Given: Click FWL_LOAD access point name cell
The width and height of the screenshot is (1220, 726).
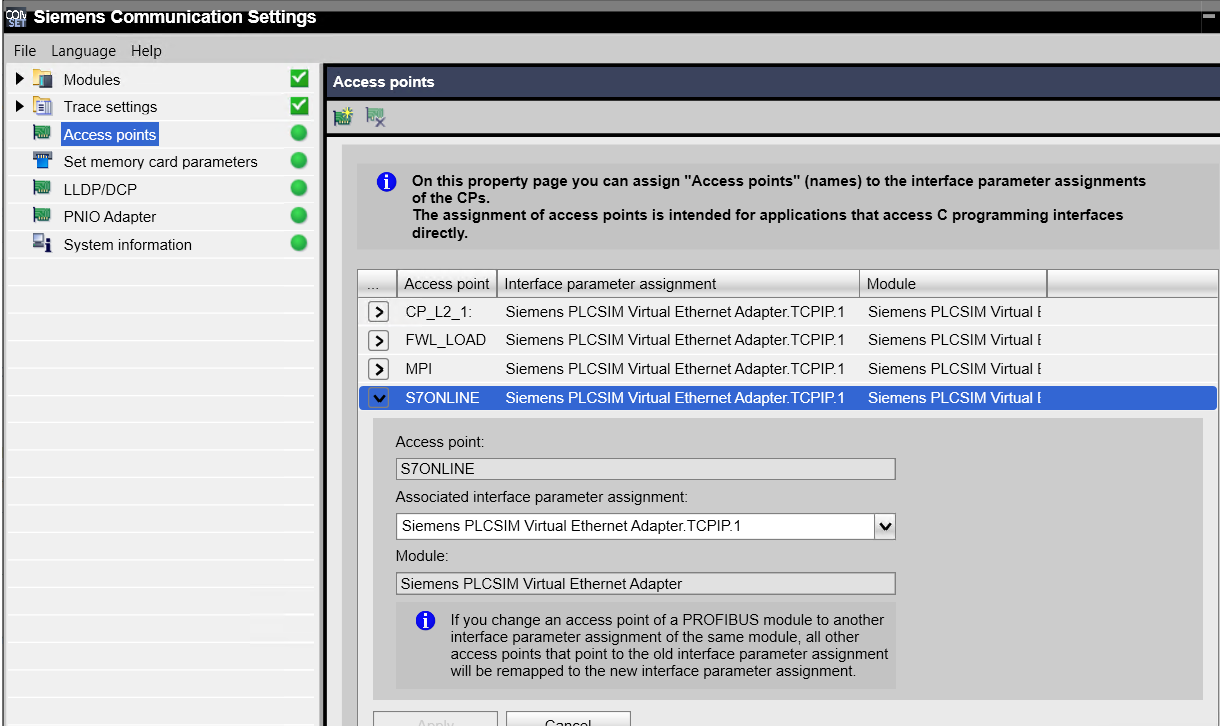Looking at the screenshot, I should point(447,340).
